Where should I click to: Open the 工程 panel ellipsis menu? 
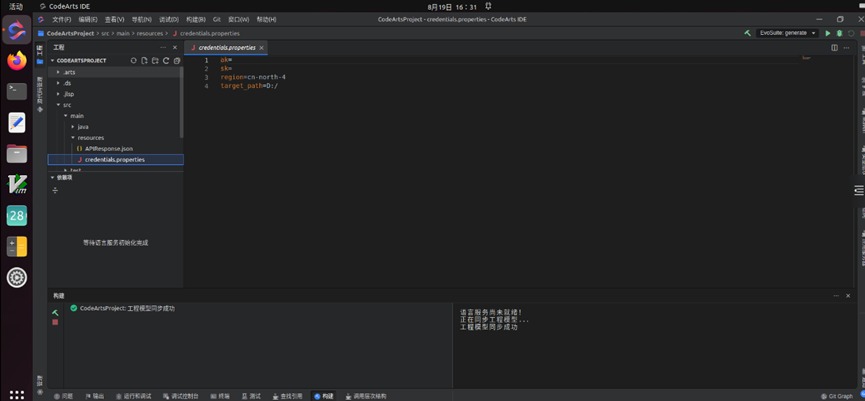[x=163, y=48]
